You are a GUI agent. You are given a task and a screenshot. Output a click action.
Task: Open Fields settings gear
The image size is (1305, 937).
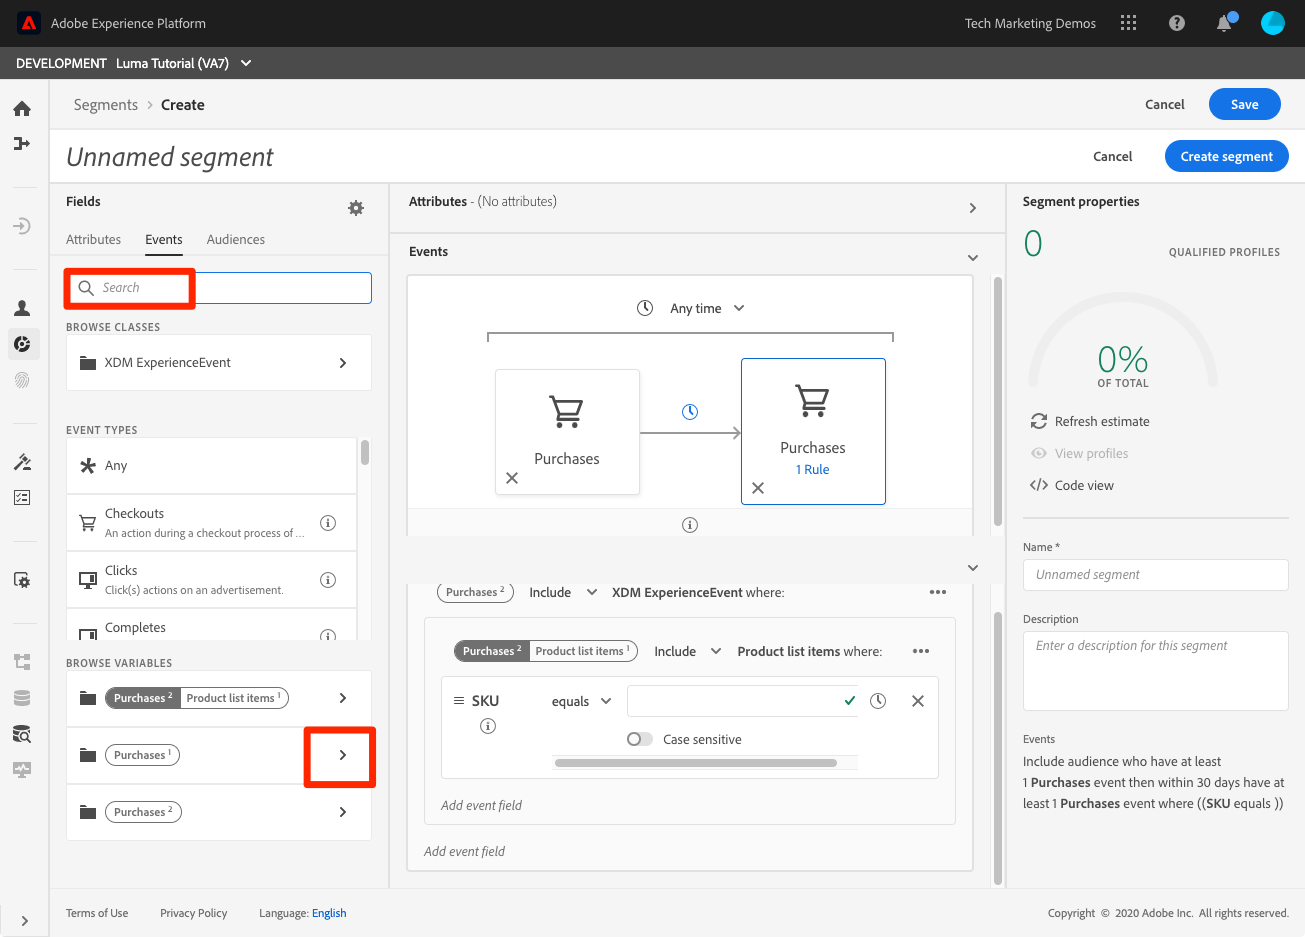tap(356, 208)
